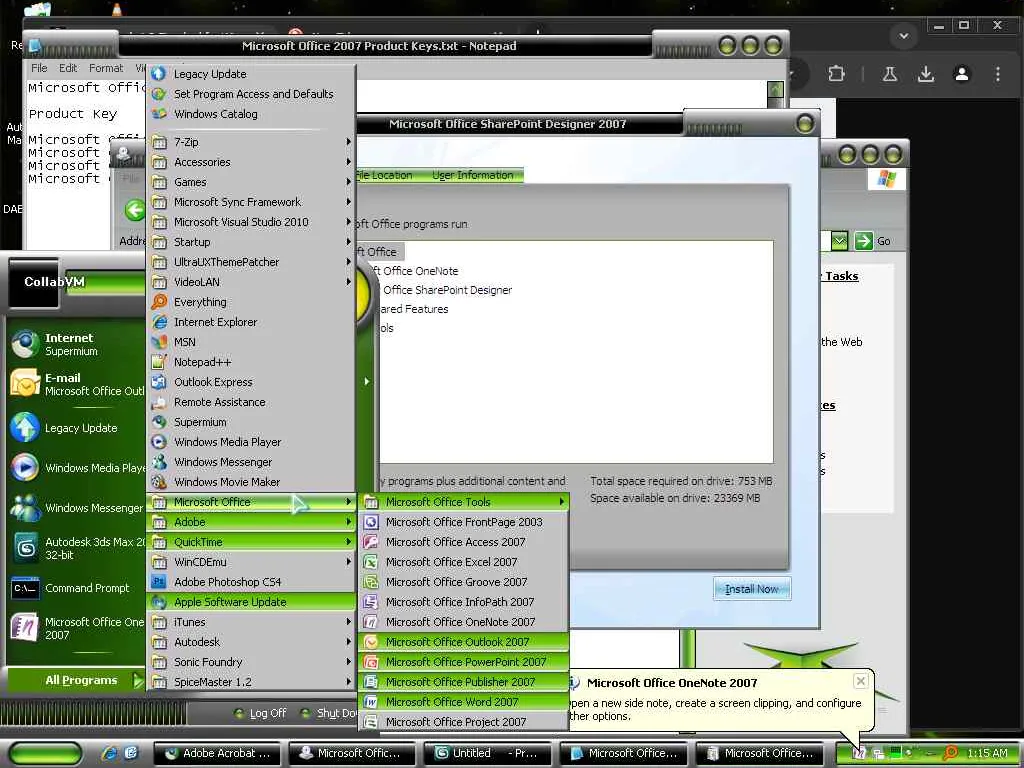Launch Autodesk 3ds Max from Start menu
Viewport: 1024px width, 768px height.
coord(76,548)
